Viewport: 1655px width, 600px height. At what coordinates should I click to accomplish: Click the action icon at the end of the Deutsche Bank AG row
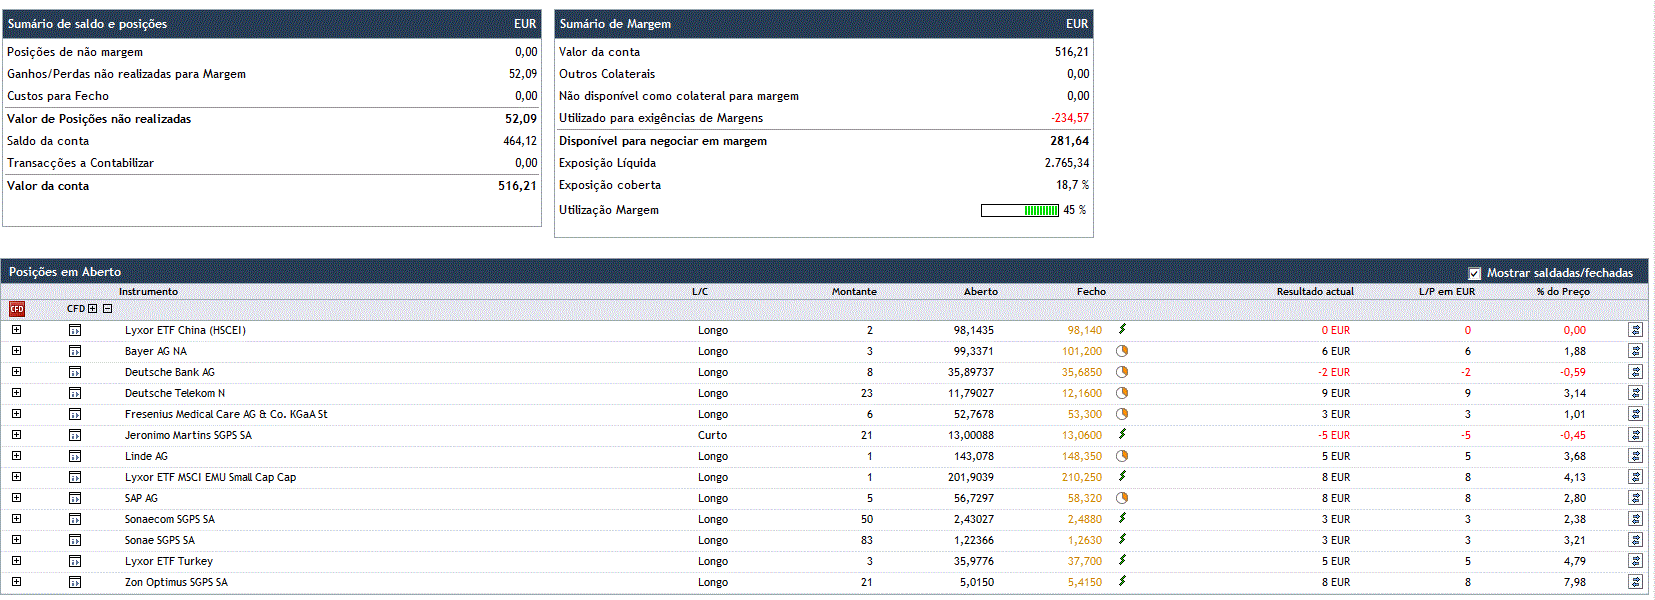click(x=1635, y=372)
